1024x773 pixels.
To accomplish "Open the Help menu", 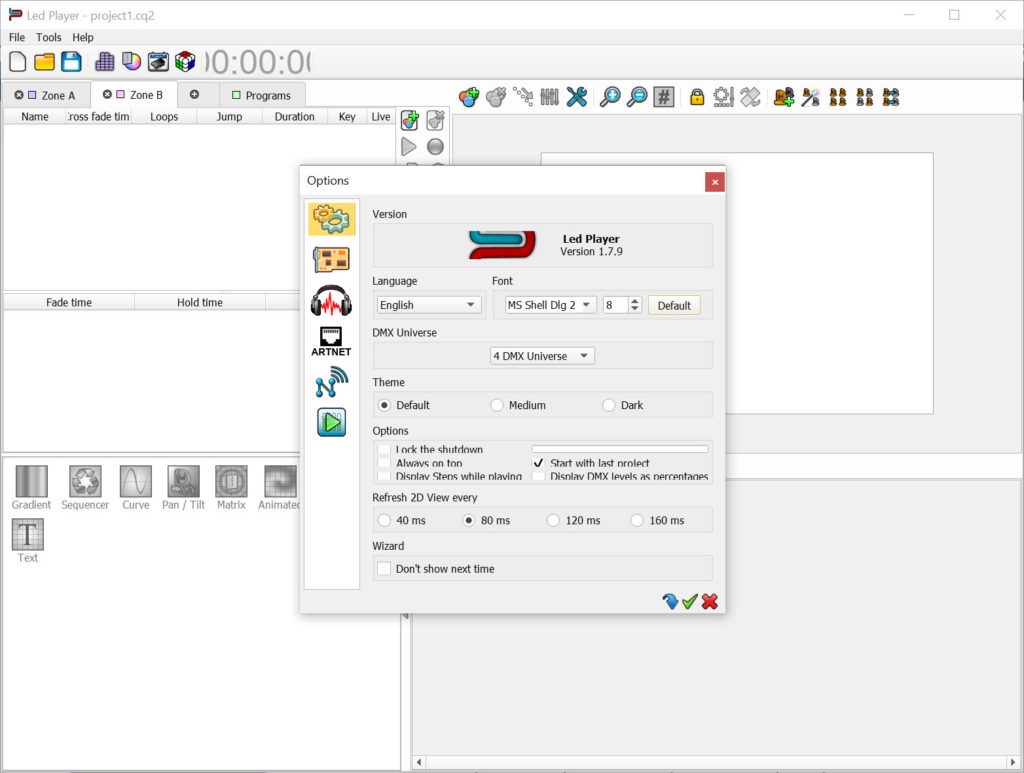I will [x=83, y=37].
